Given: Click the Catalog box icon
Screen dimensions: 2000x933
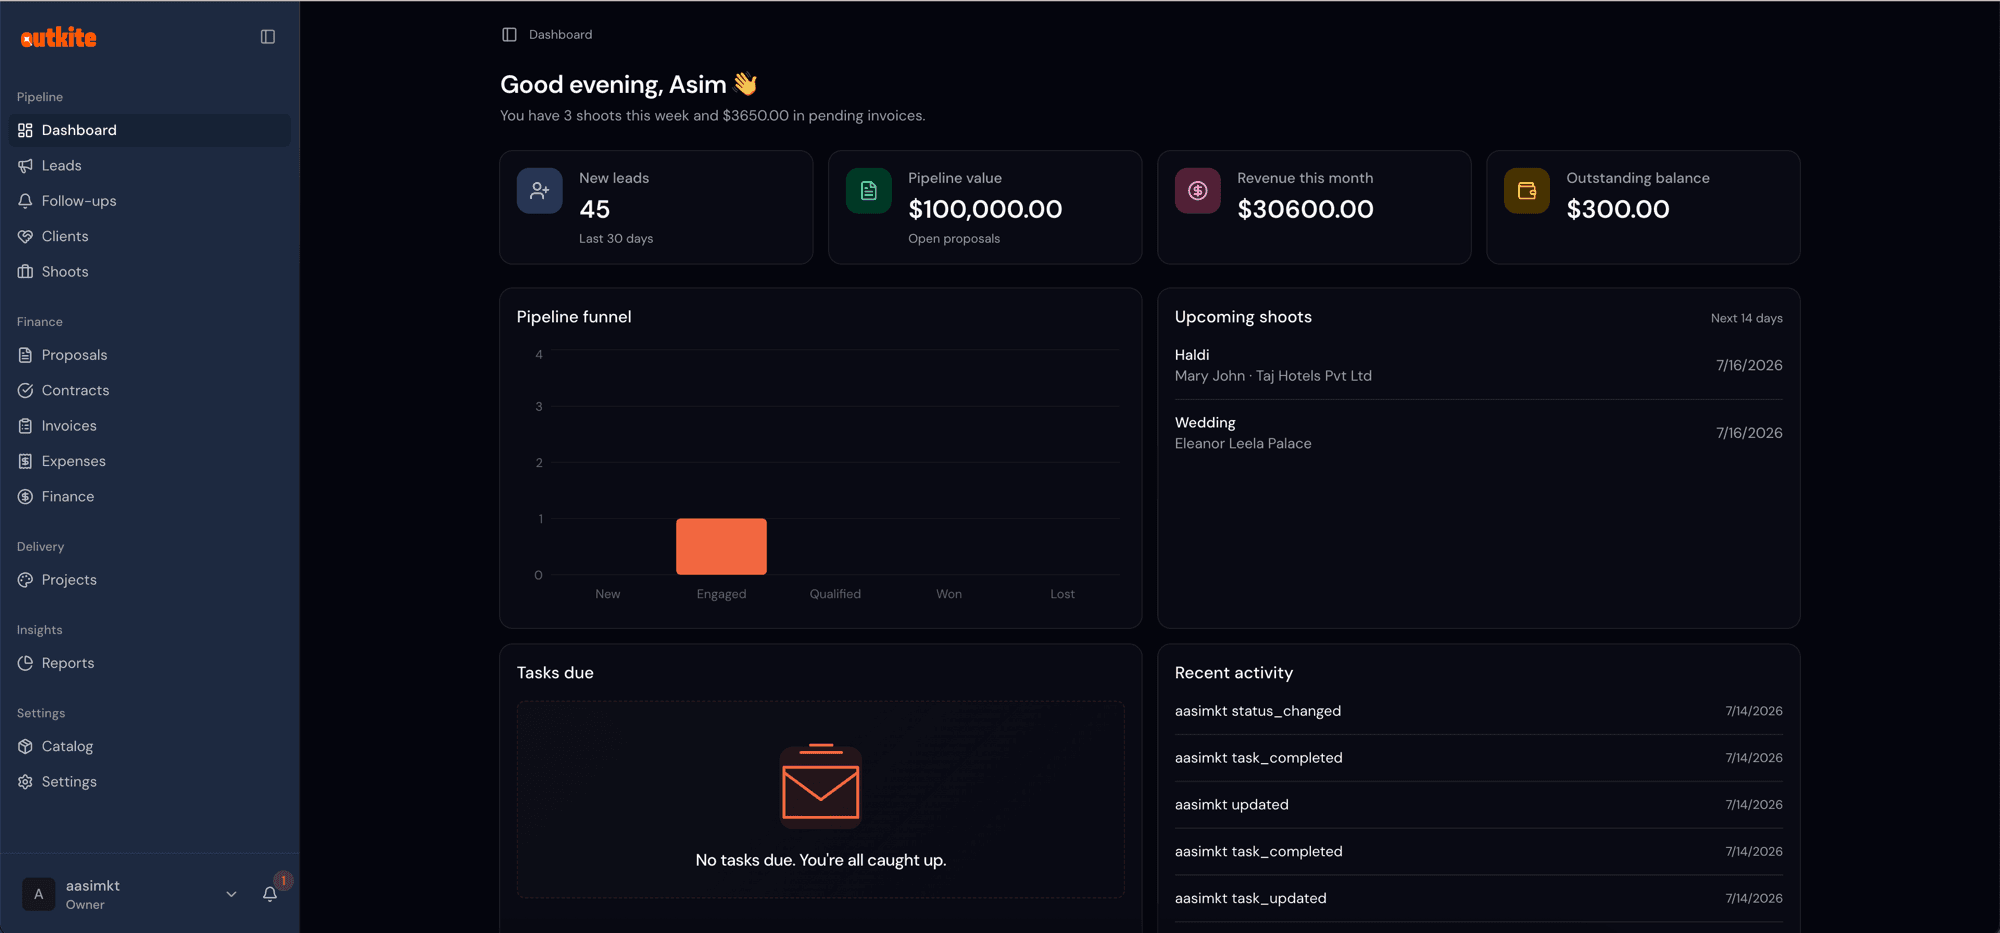Looking at the screenshot, I should tap(25, 746).
